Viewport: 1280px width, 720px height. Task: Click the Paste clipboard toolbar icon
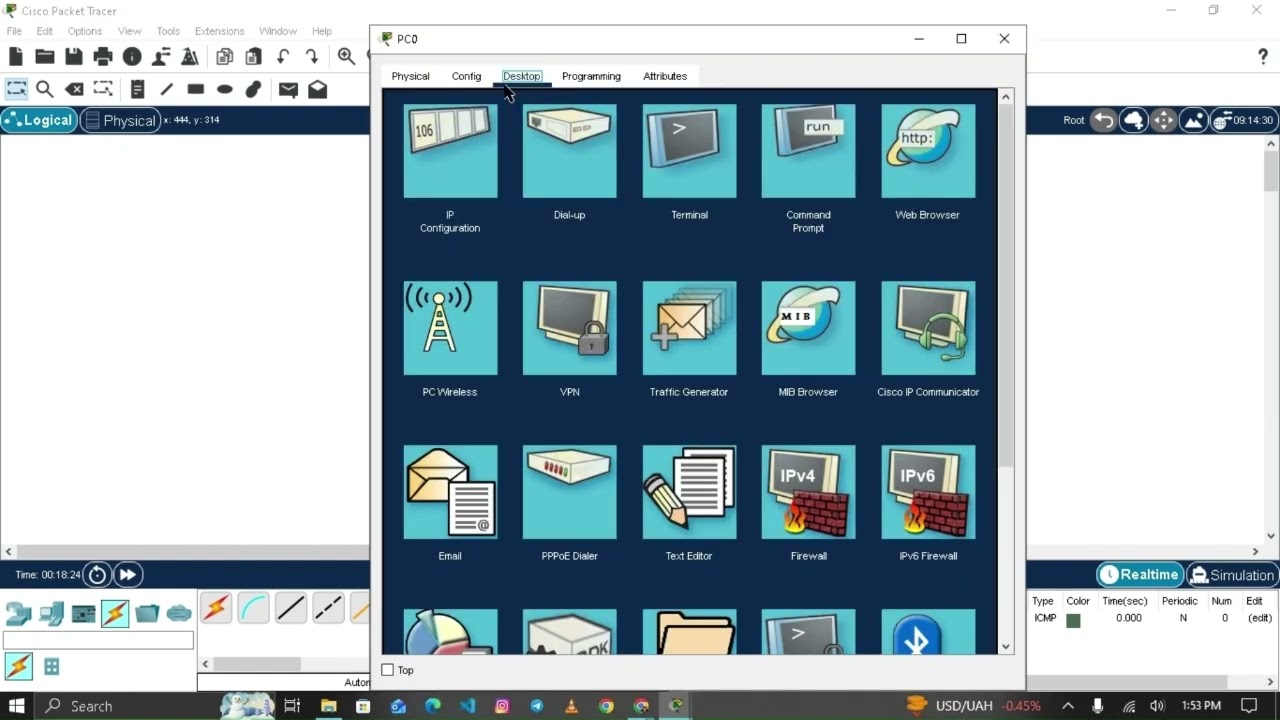click(254, 57)
